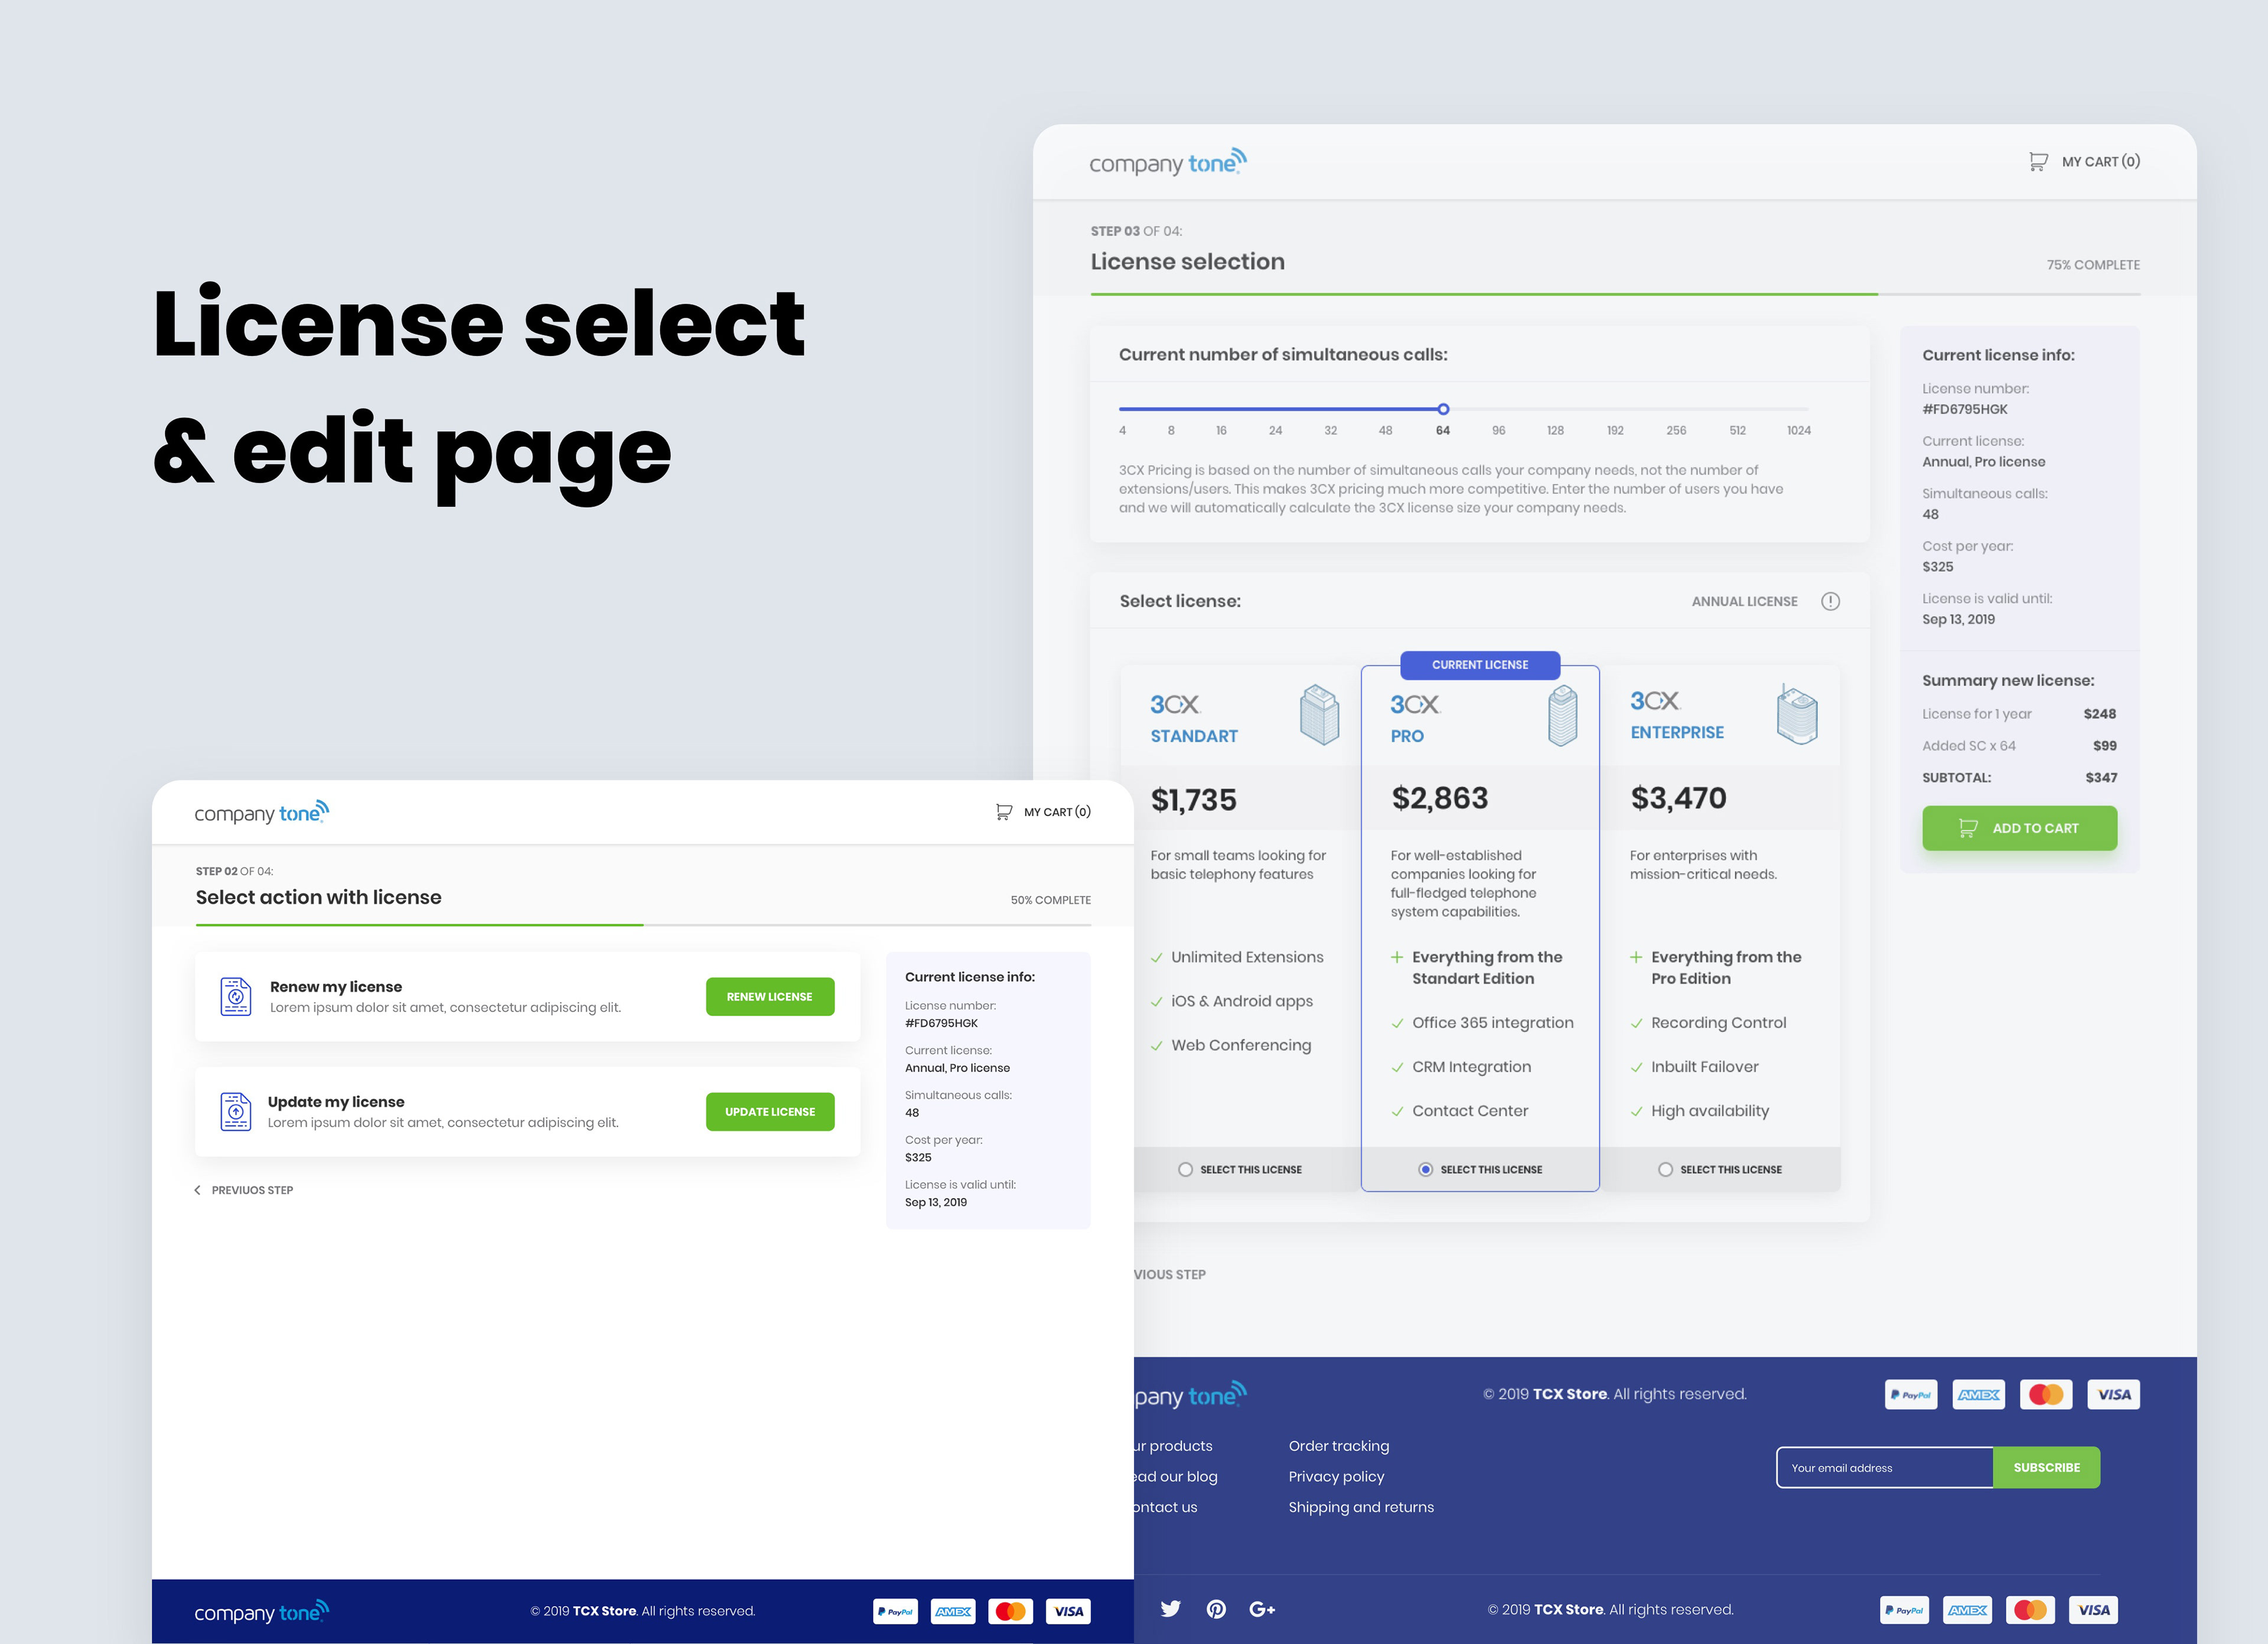
Task: Click Mastercard badge in License selection upper footer
Action: (2046, 1394)
